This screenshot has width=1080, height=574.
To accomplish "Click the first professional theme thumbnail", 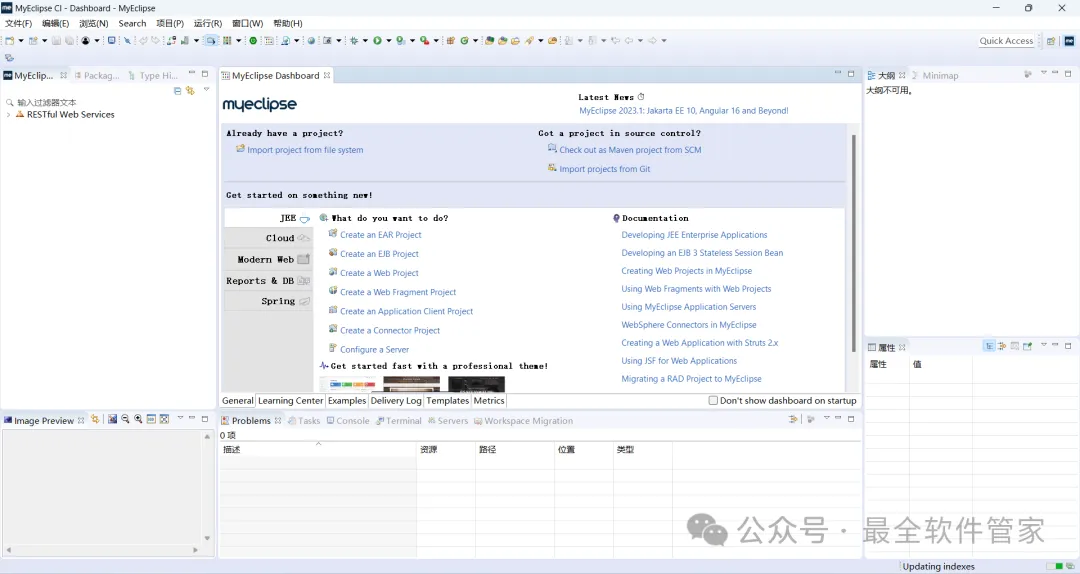I will point(347,385).
